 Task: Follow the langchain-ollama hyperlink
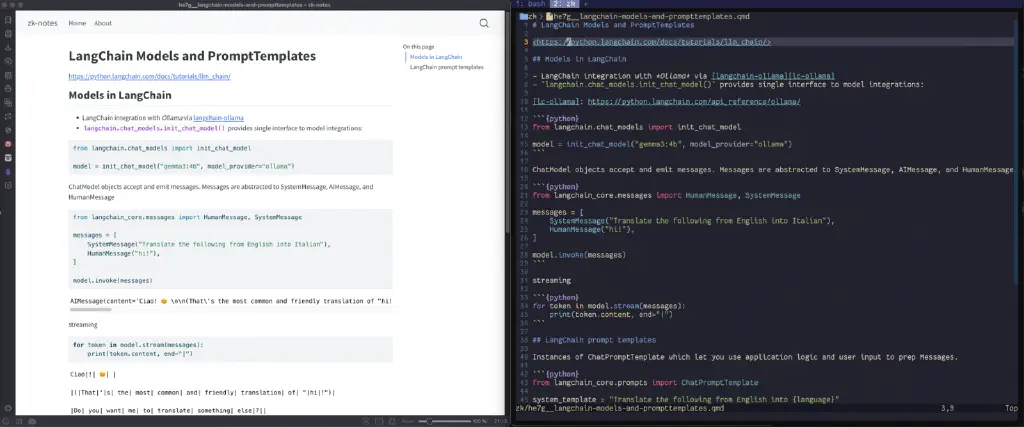[218, 118]
